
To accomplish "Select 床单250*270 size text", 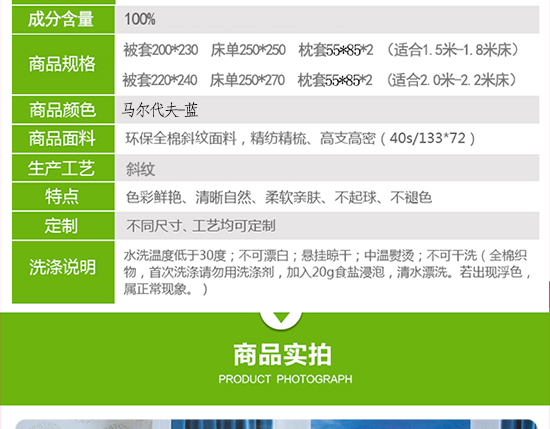I will 247,80.
